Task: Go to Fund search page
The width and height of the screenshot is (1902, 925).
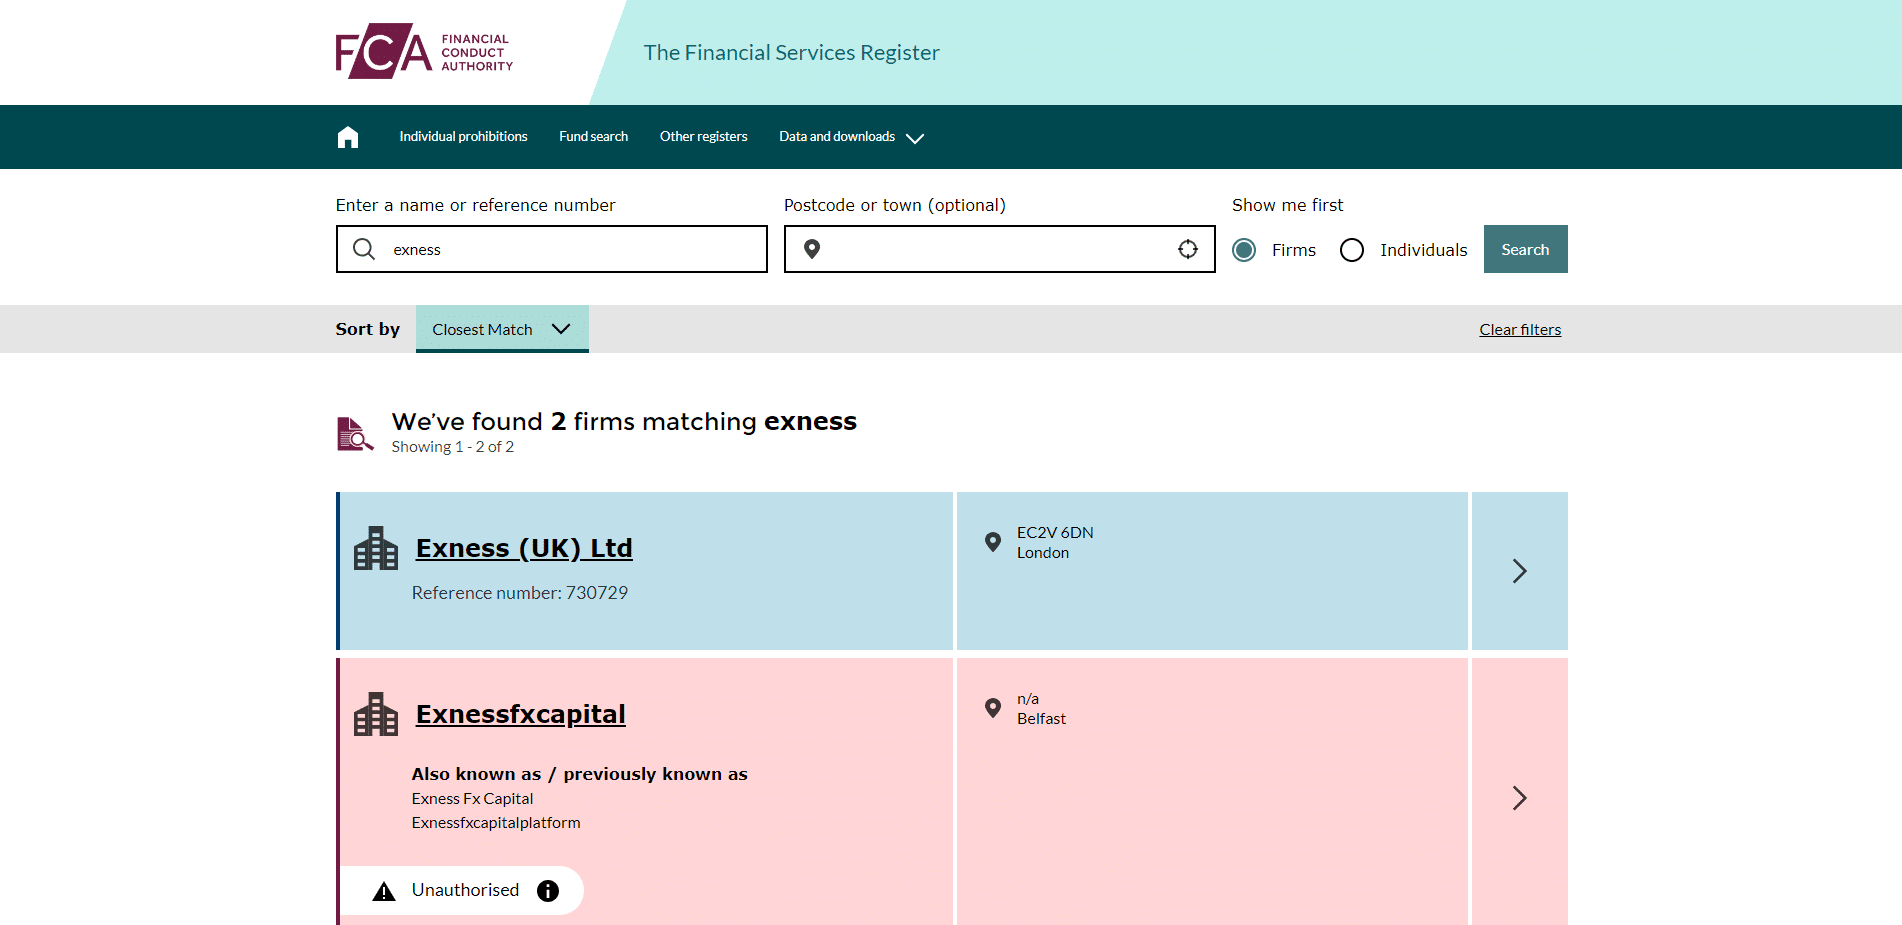Action: [593, 137]
